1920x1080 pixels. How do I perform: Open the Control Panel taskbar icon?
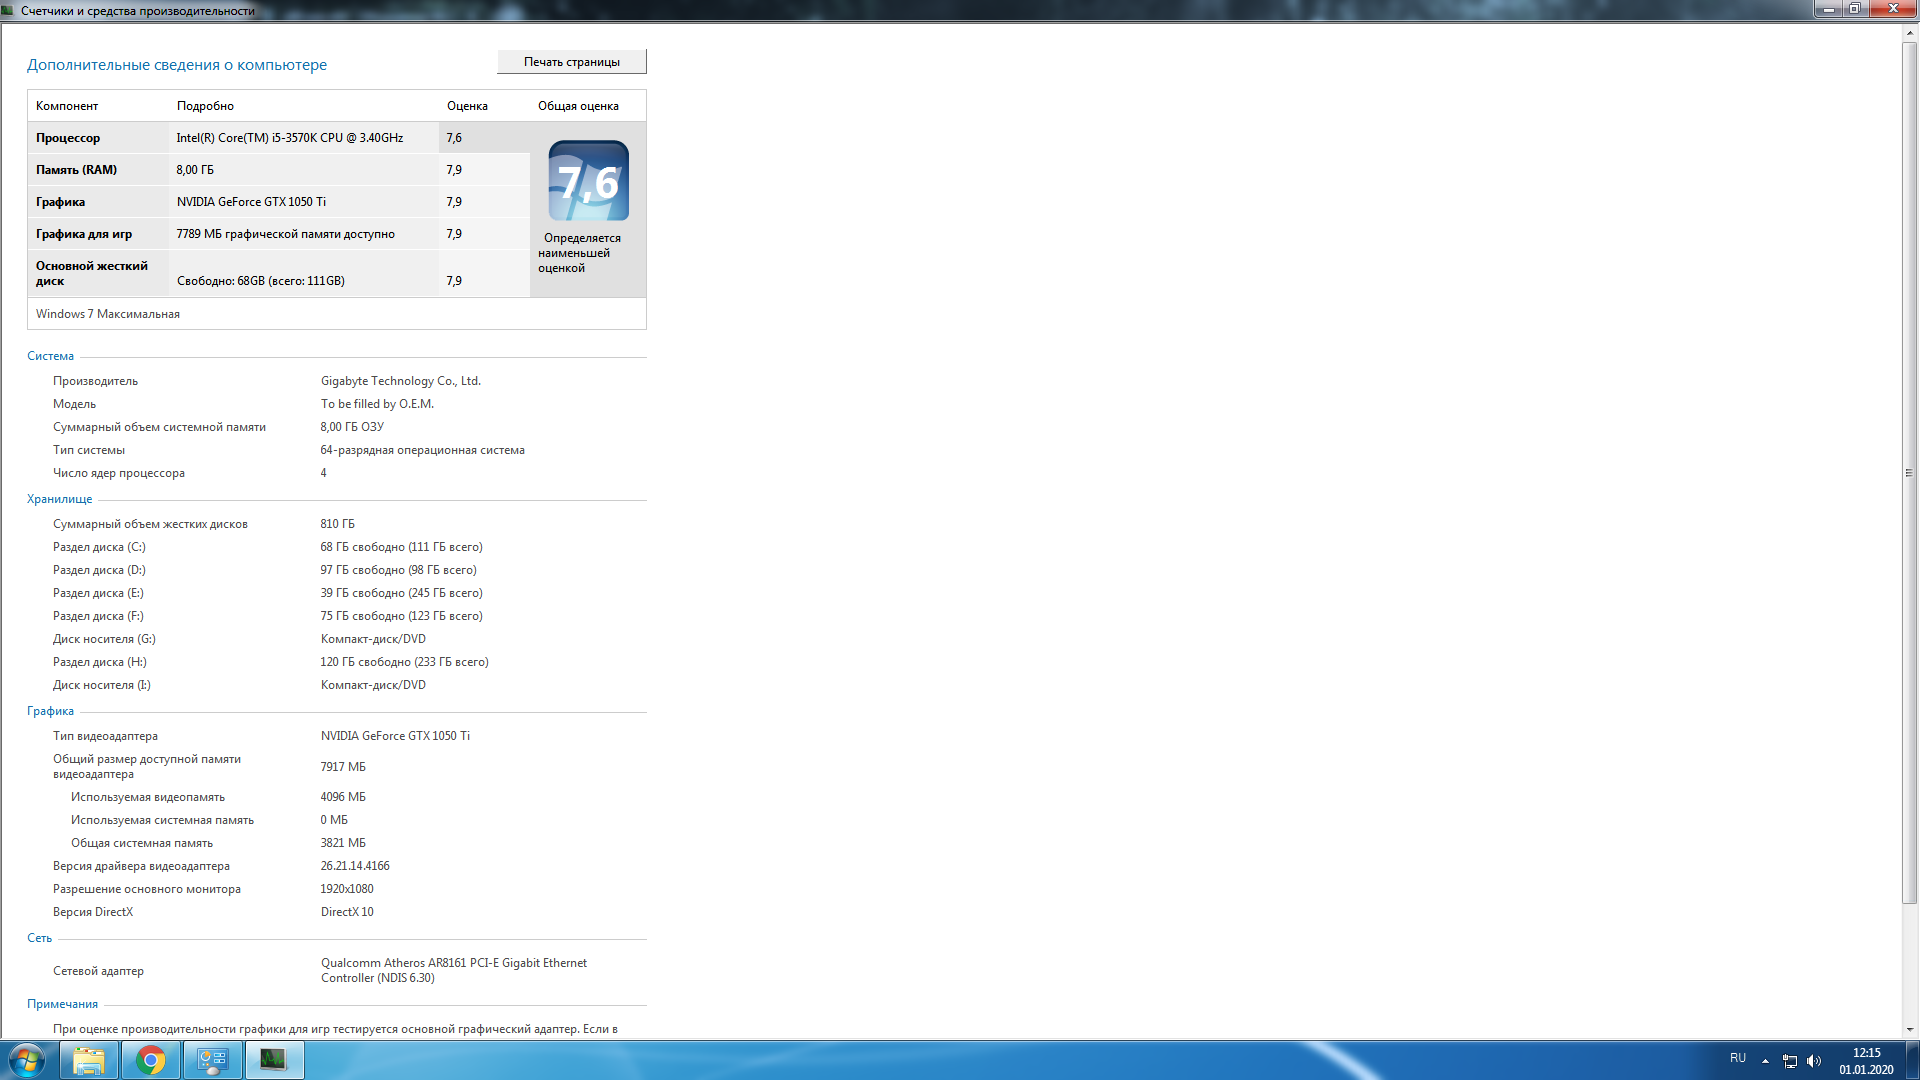coord(213,1060)
